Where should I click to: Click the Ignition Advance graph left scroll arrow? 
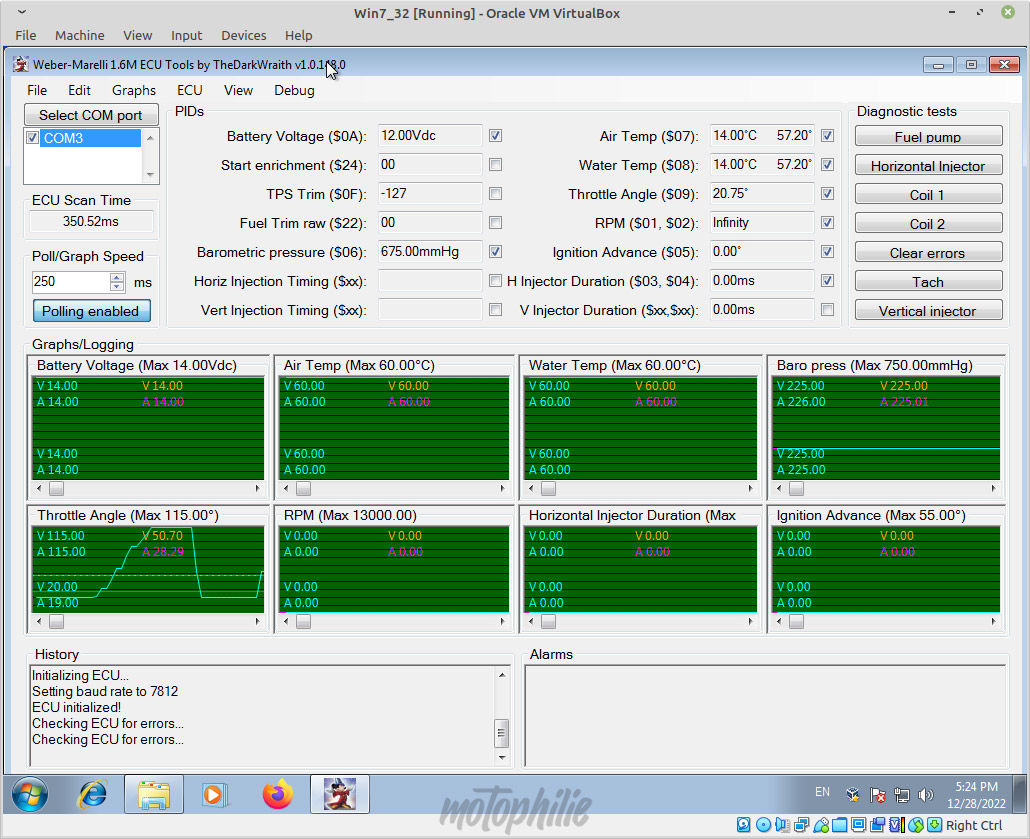tap(779, 621)
